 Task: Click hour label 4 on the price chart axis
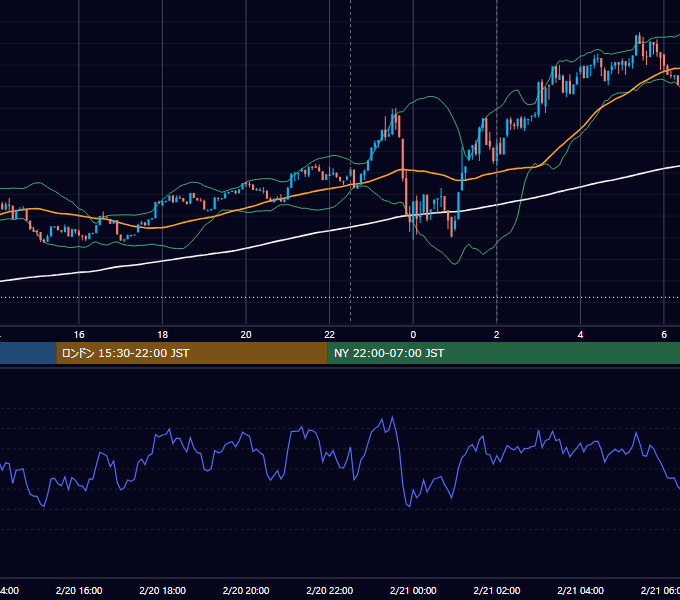pos(580,335)
